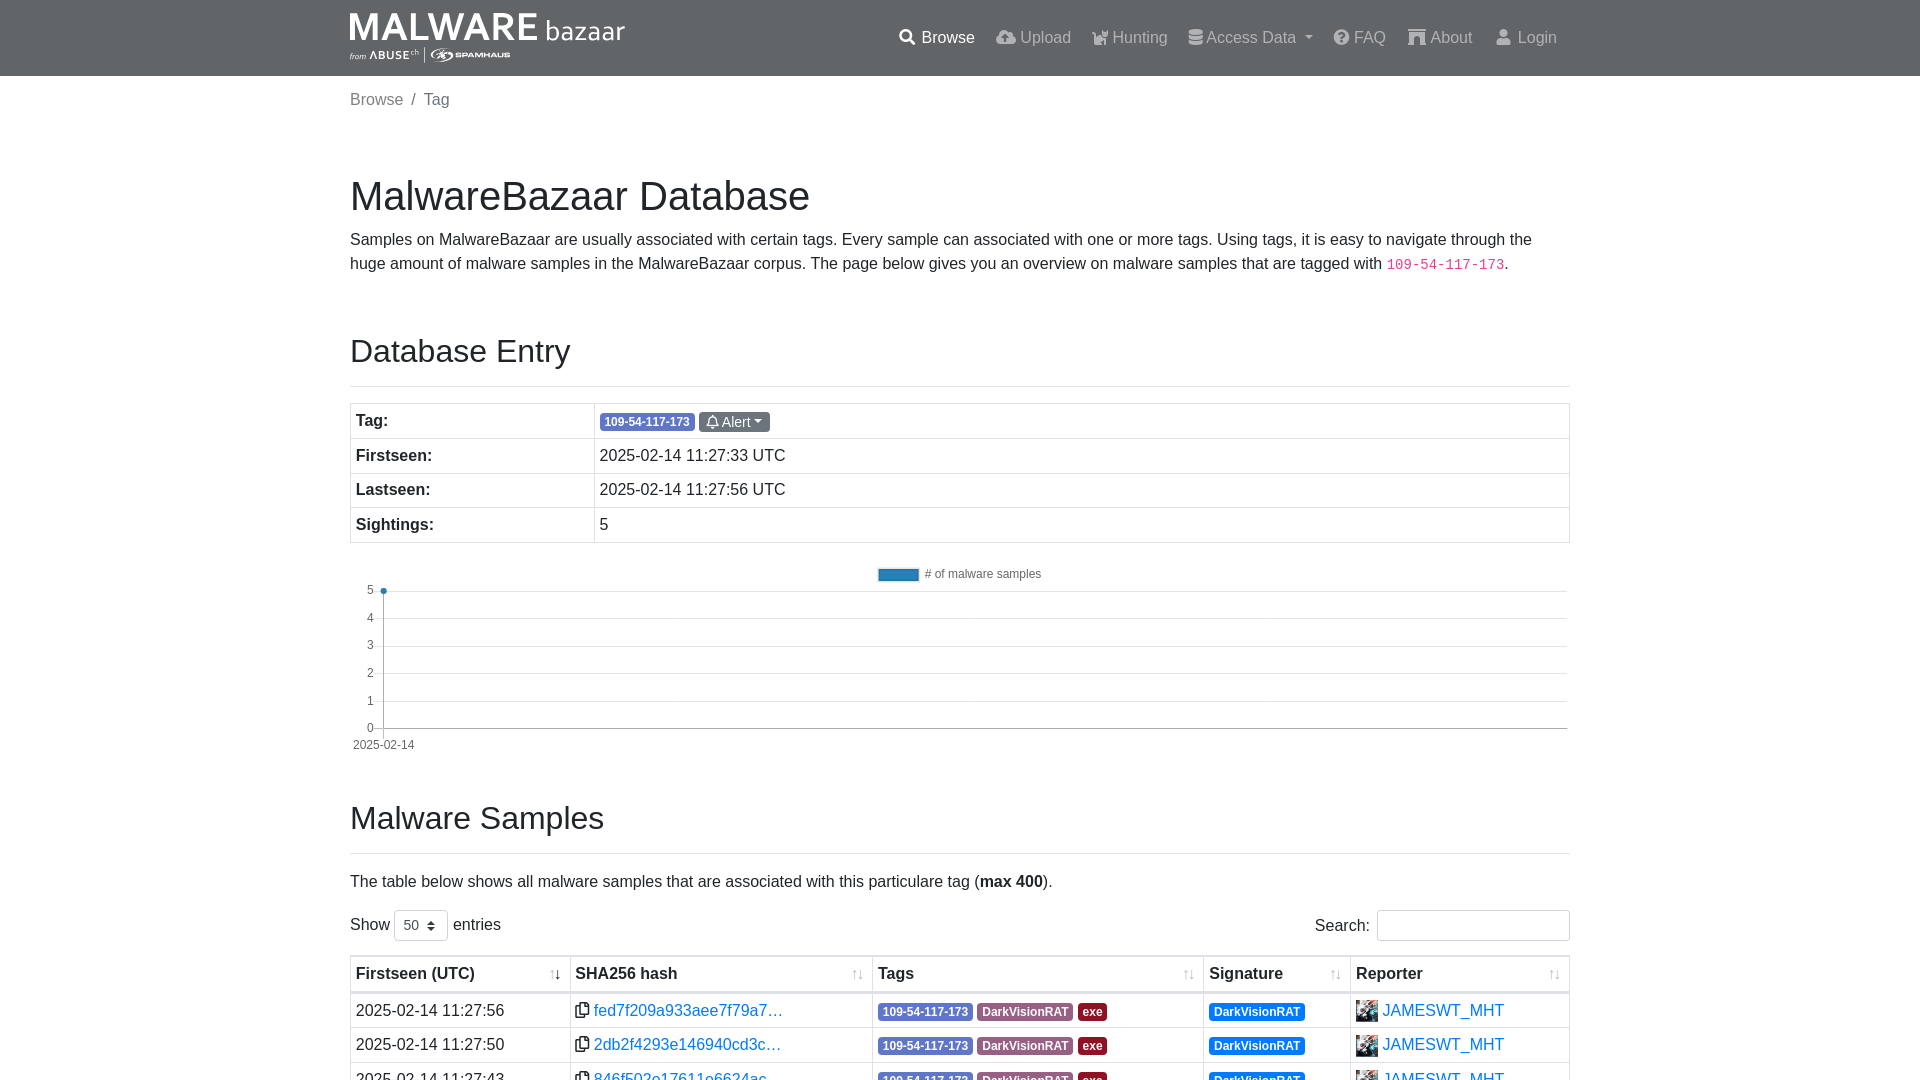
Task: Open the FAQ page
Action: pyautogui.click(x=1359, y=38)
